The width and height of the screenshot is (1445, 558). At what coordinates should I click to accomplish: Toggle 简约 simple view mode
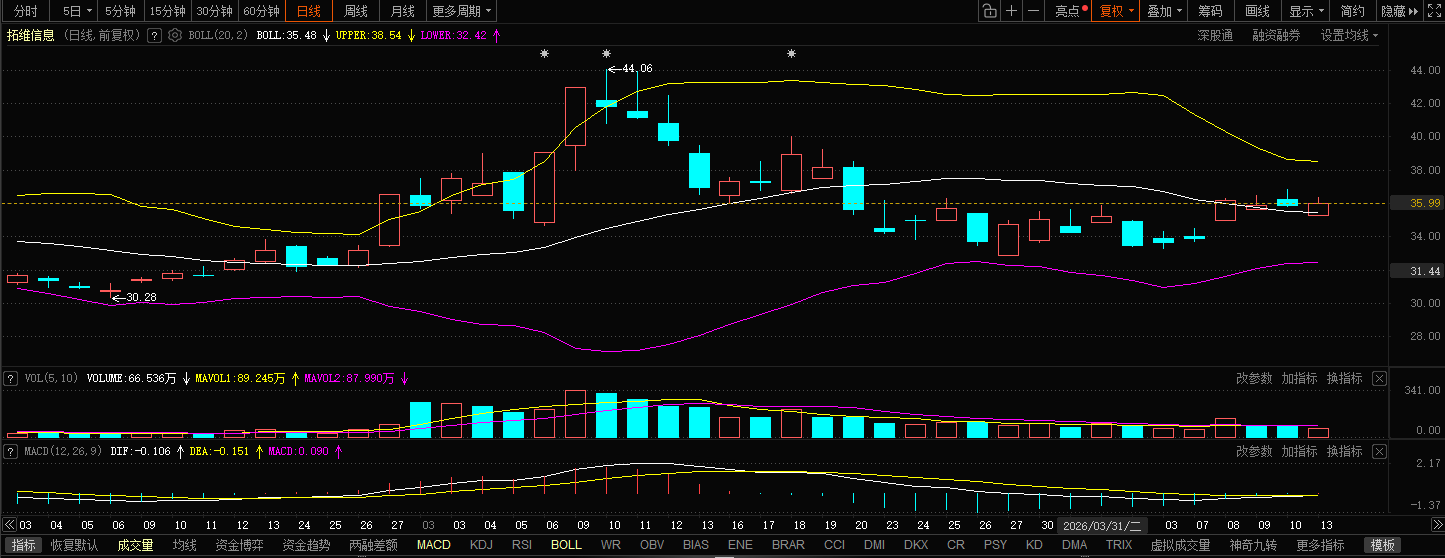[1352, 11]
